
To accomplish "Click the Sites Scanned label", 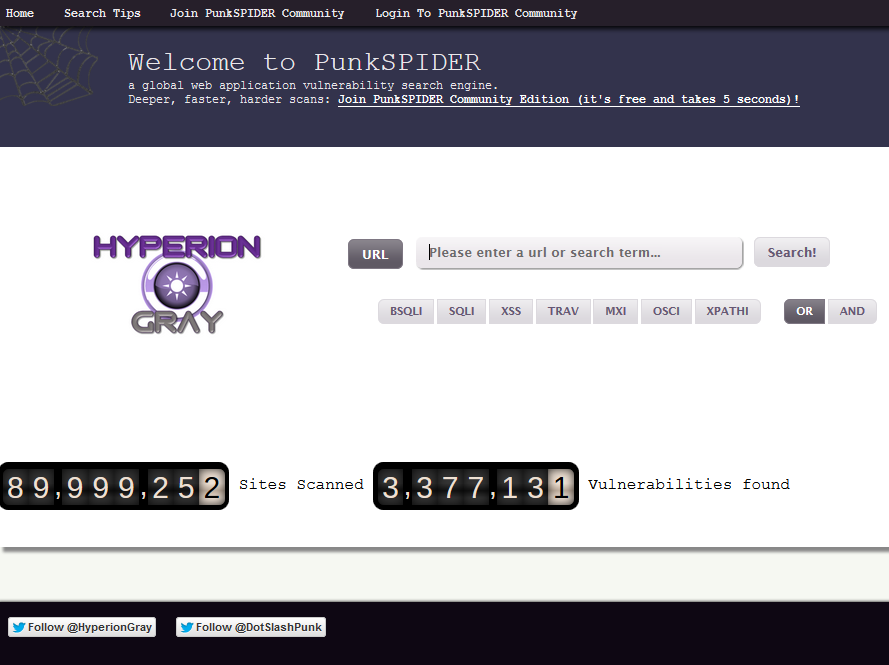I will point(301,485).
